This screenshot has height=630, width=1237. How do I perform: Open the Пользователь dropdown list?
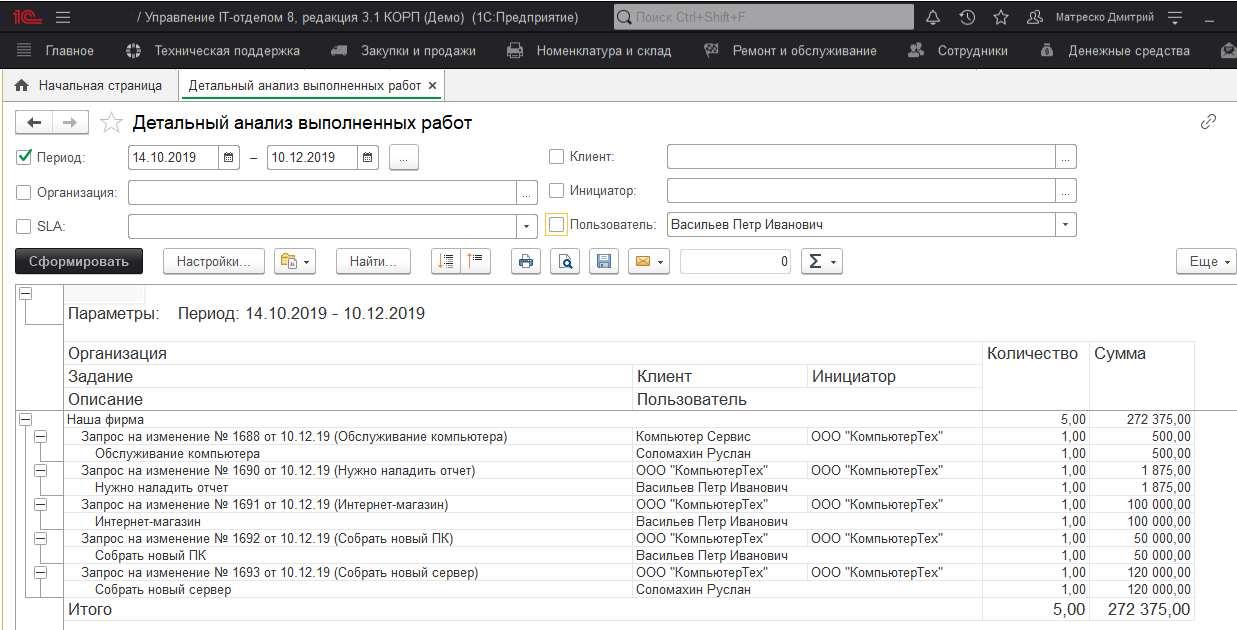tap(1066, 225)
